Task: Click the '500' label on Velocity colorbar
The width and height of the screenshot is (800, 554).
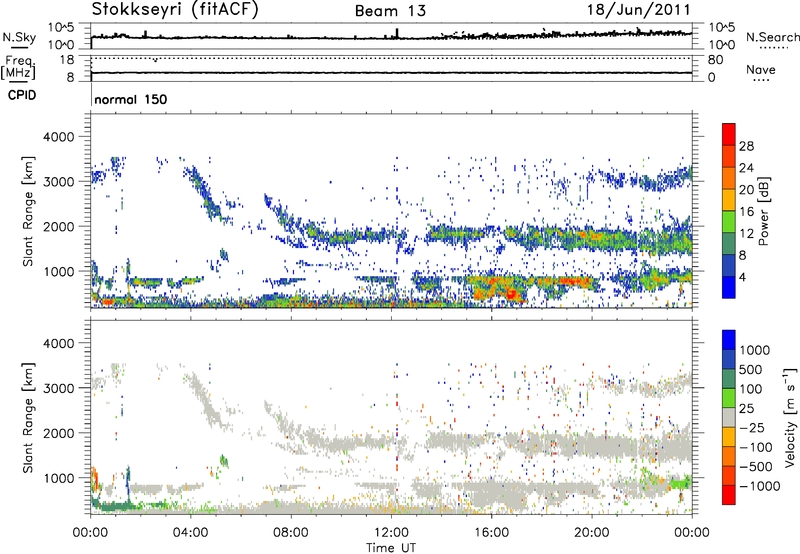Action: (751, 369)
